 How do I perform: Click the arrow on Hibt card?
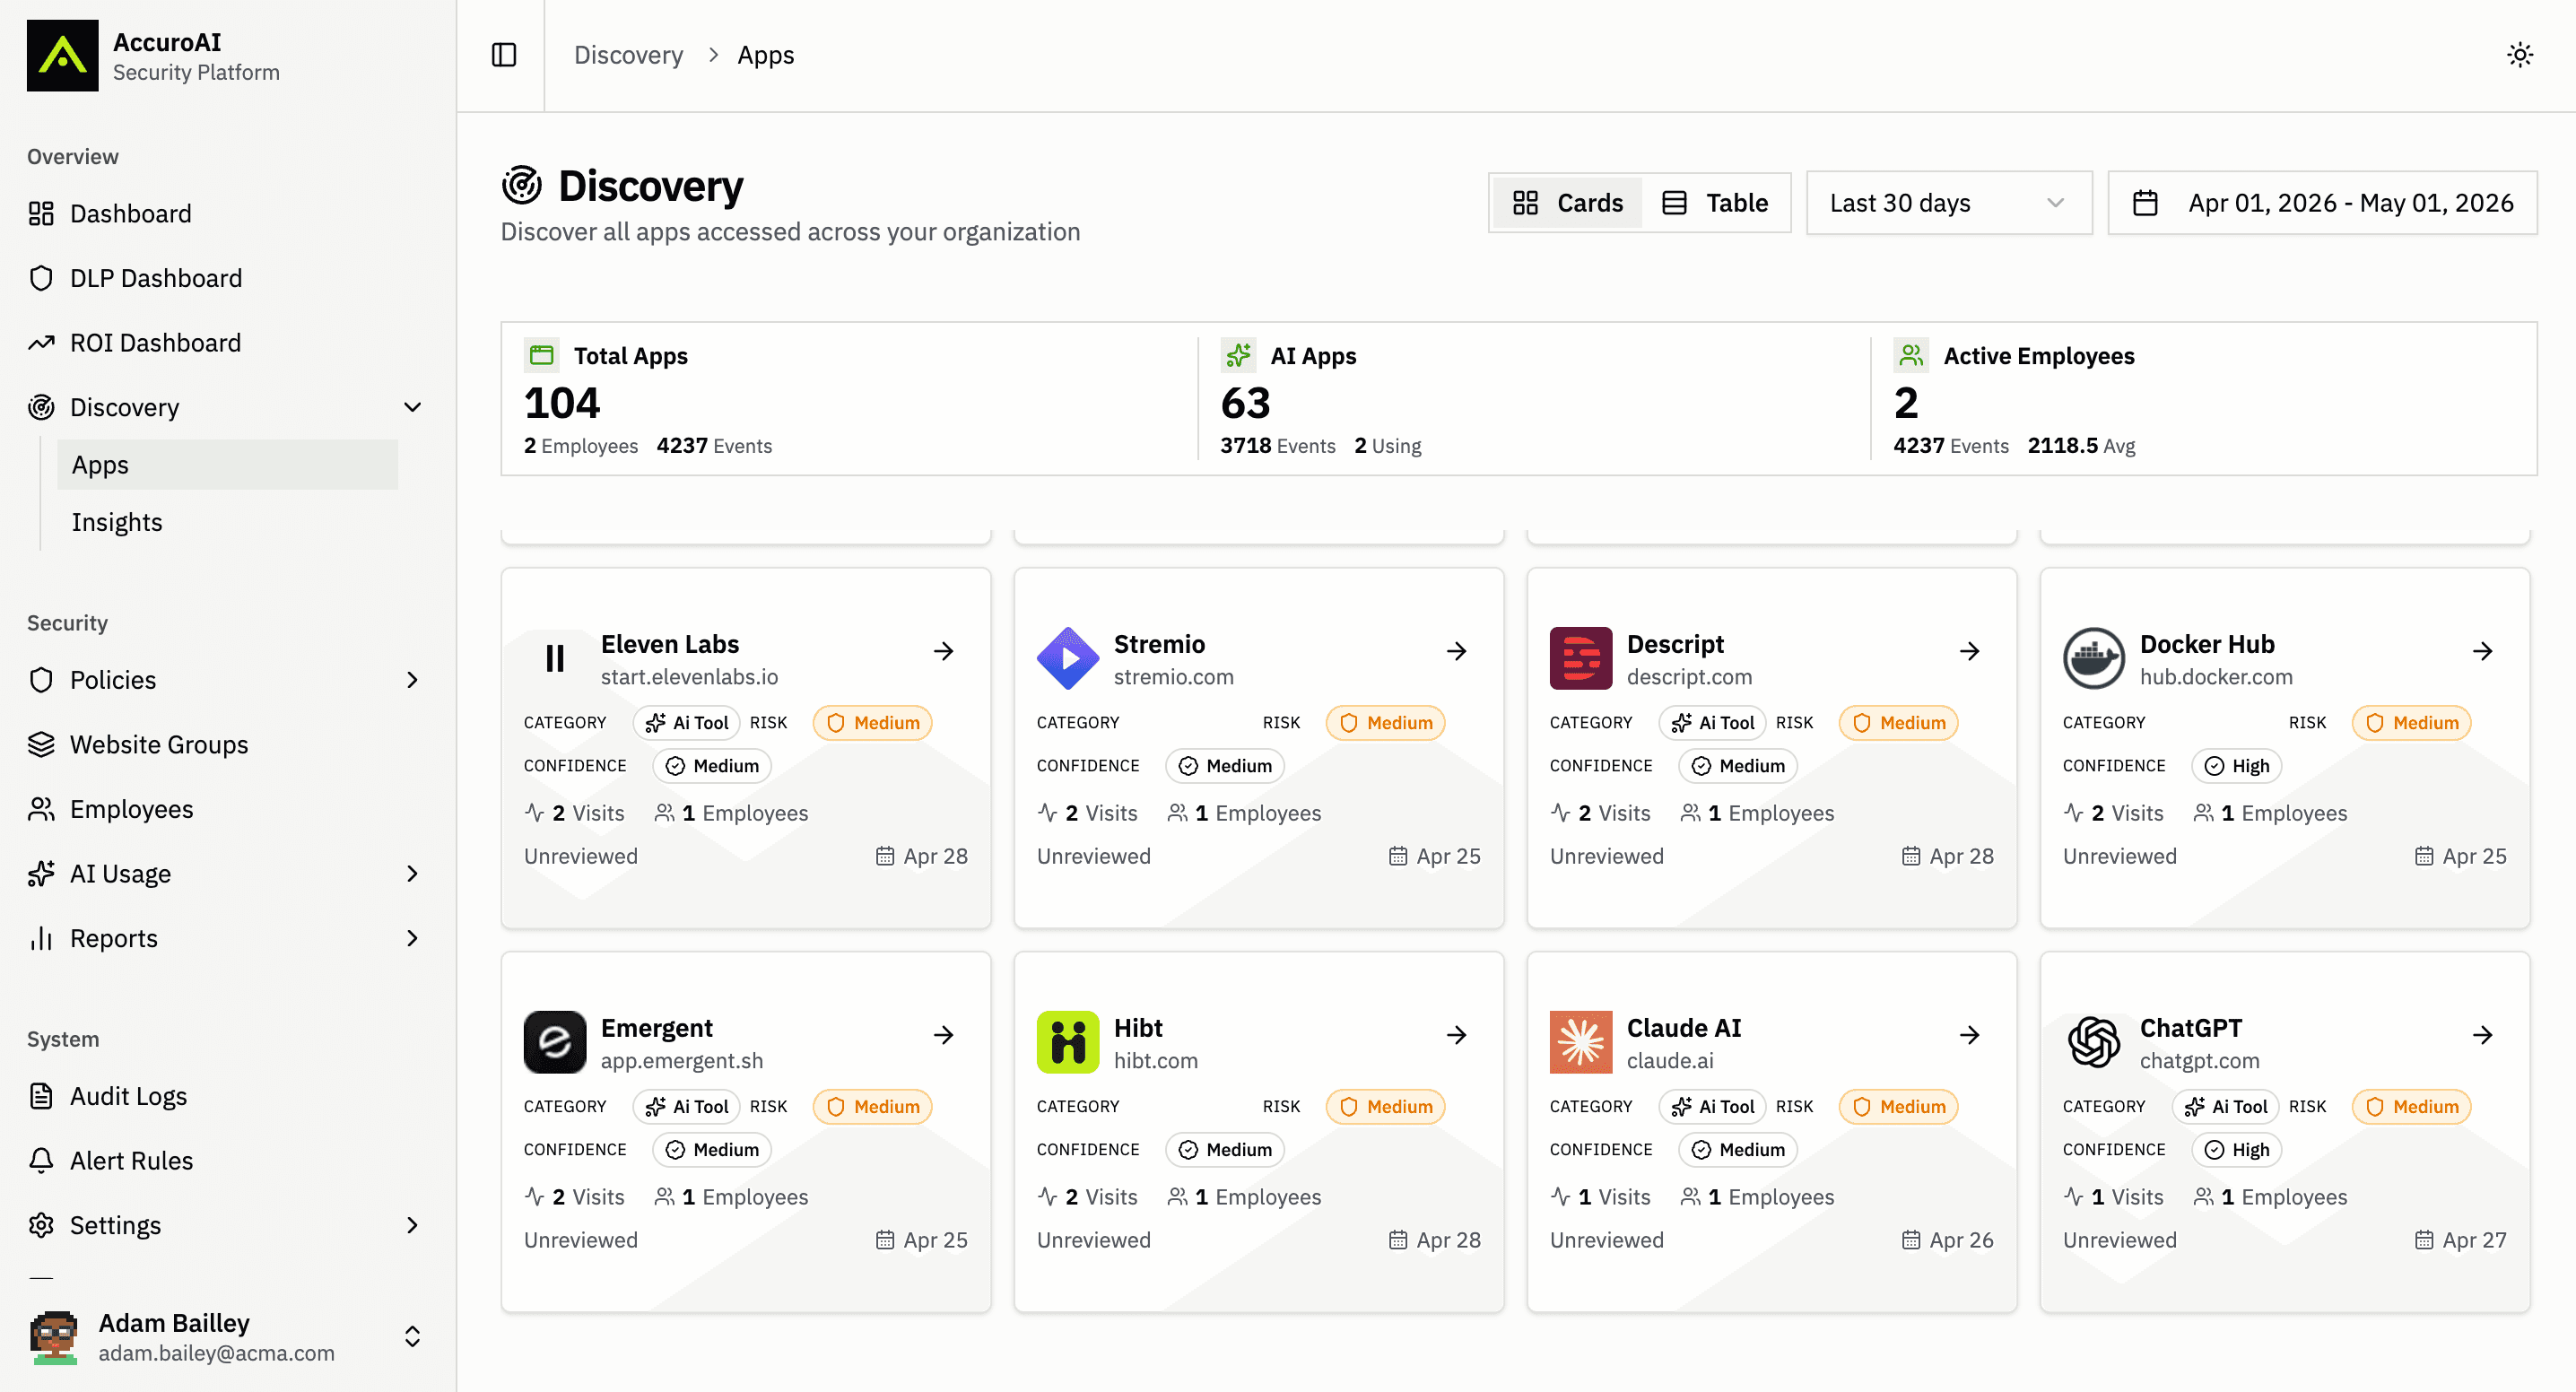(x=1456, y=1035)
